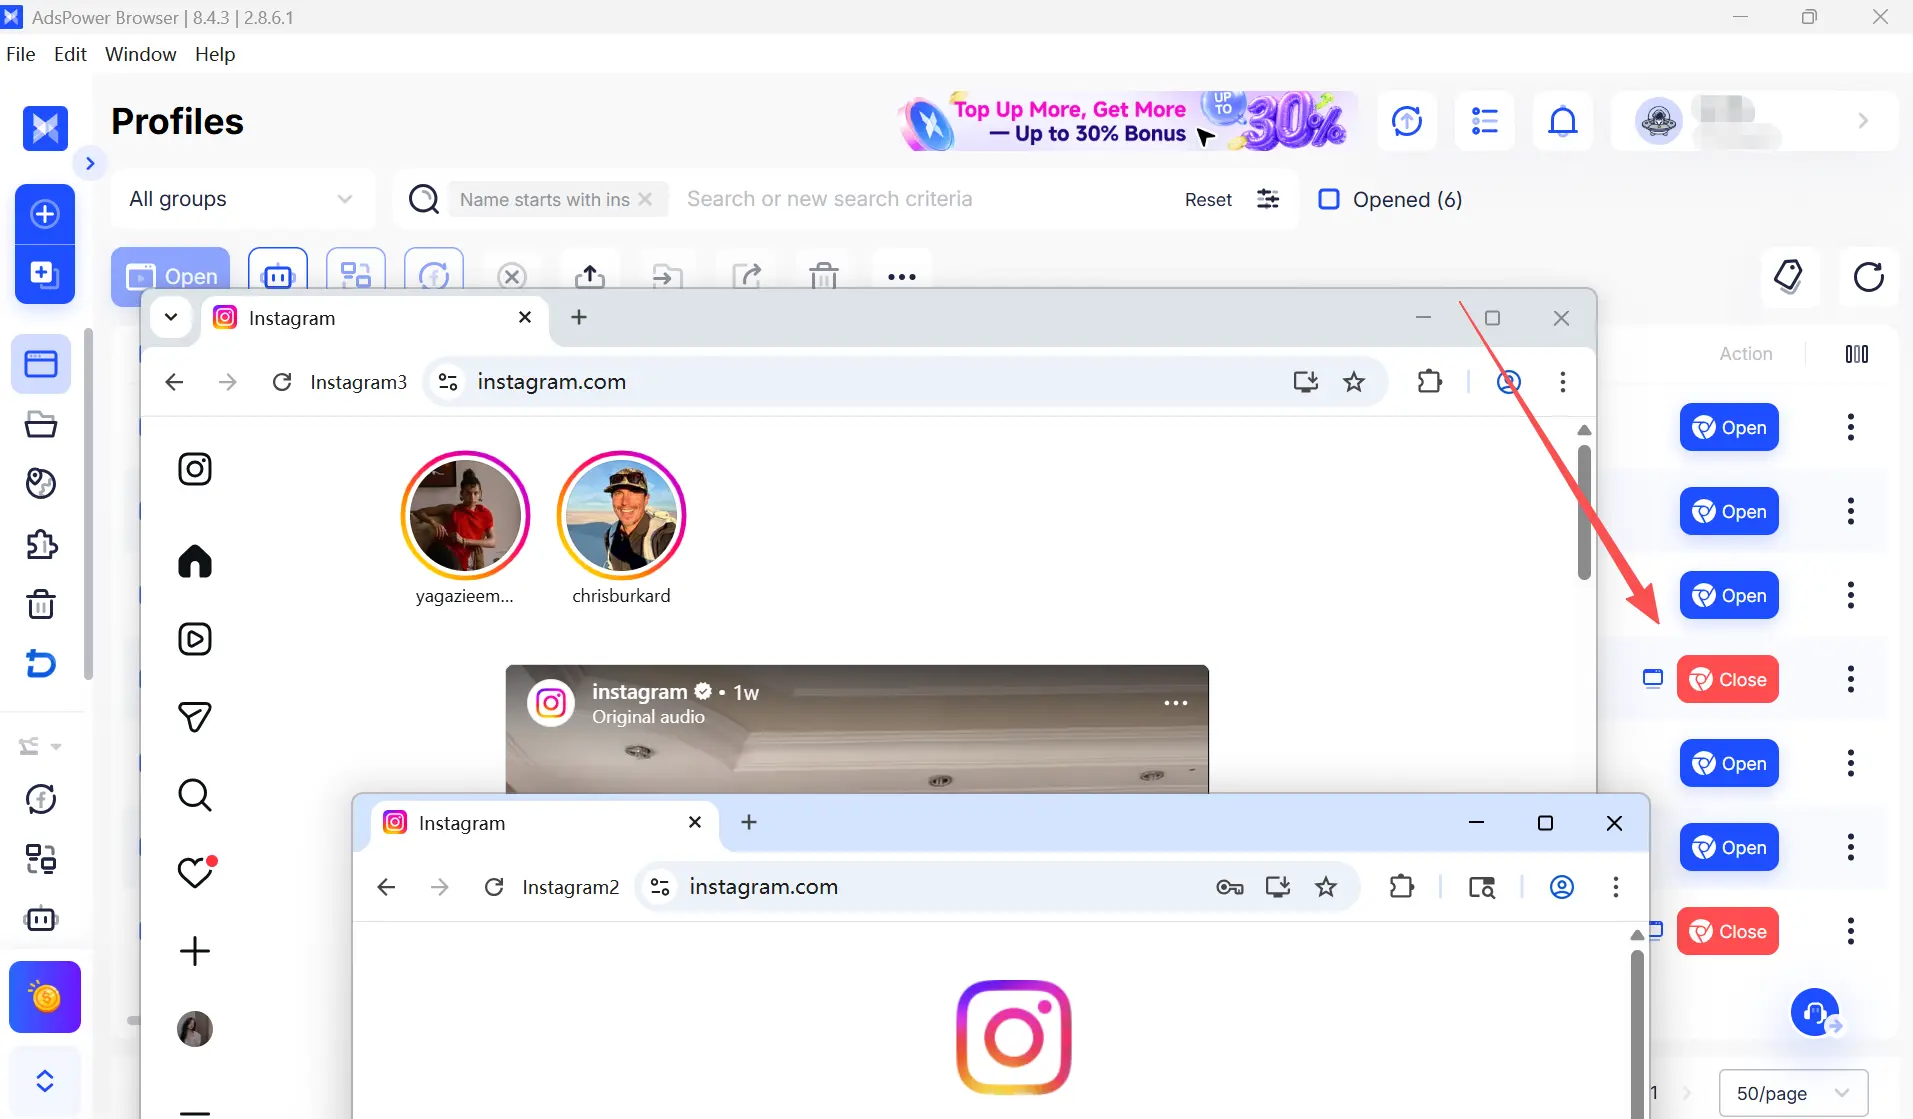Click the first red Close button in Action column

pyautogui.click(x=1728, y=679)
